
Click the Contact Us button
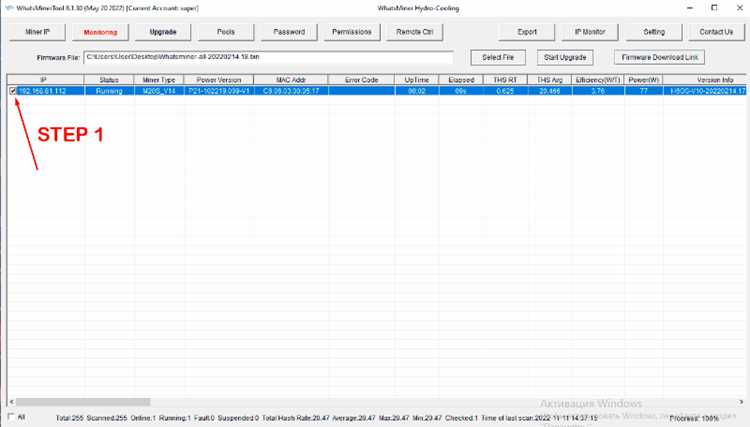(x=716, y=32)
